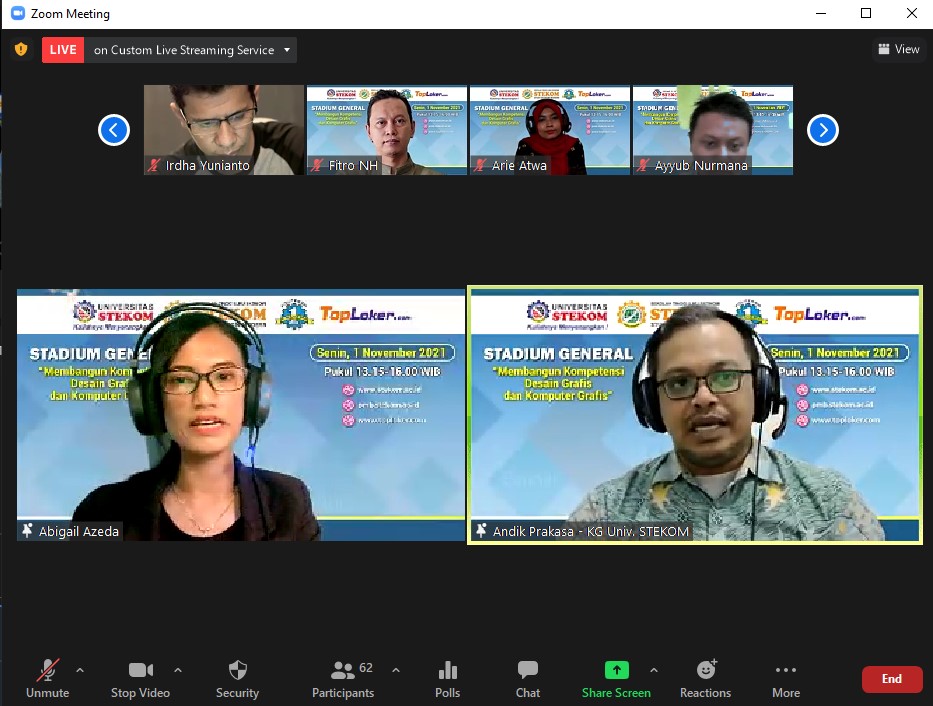Viewport: 933px width, 706px height.
Task: Select Ayyub Nurmana video thumbnail
Action: pos(713,130)
